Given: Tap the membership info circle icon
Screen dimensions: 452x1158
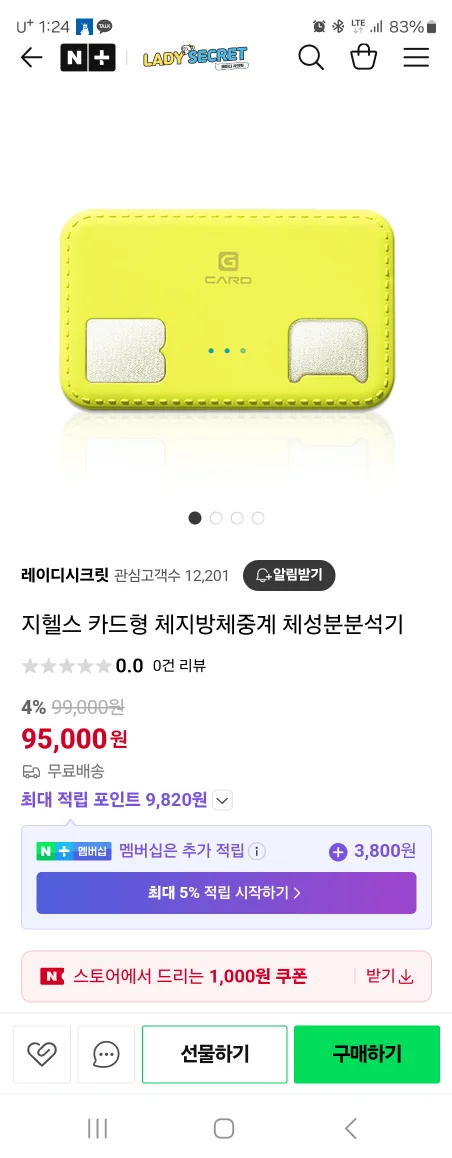Looking at the screenshot, I should (256, 852).
